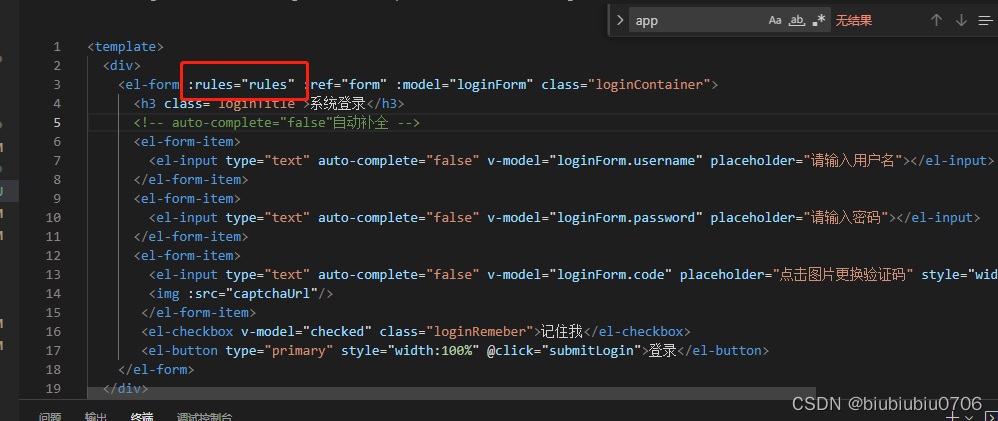Click the :rules="rules" attribute in code

[241, 84]
